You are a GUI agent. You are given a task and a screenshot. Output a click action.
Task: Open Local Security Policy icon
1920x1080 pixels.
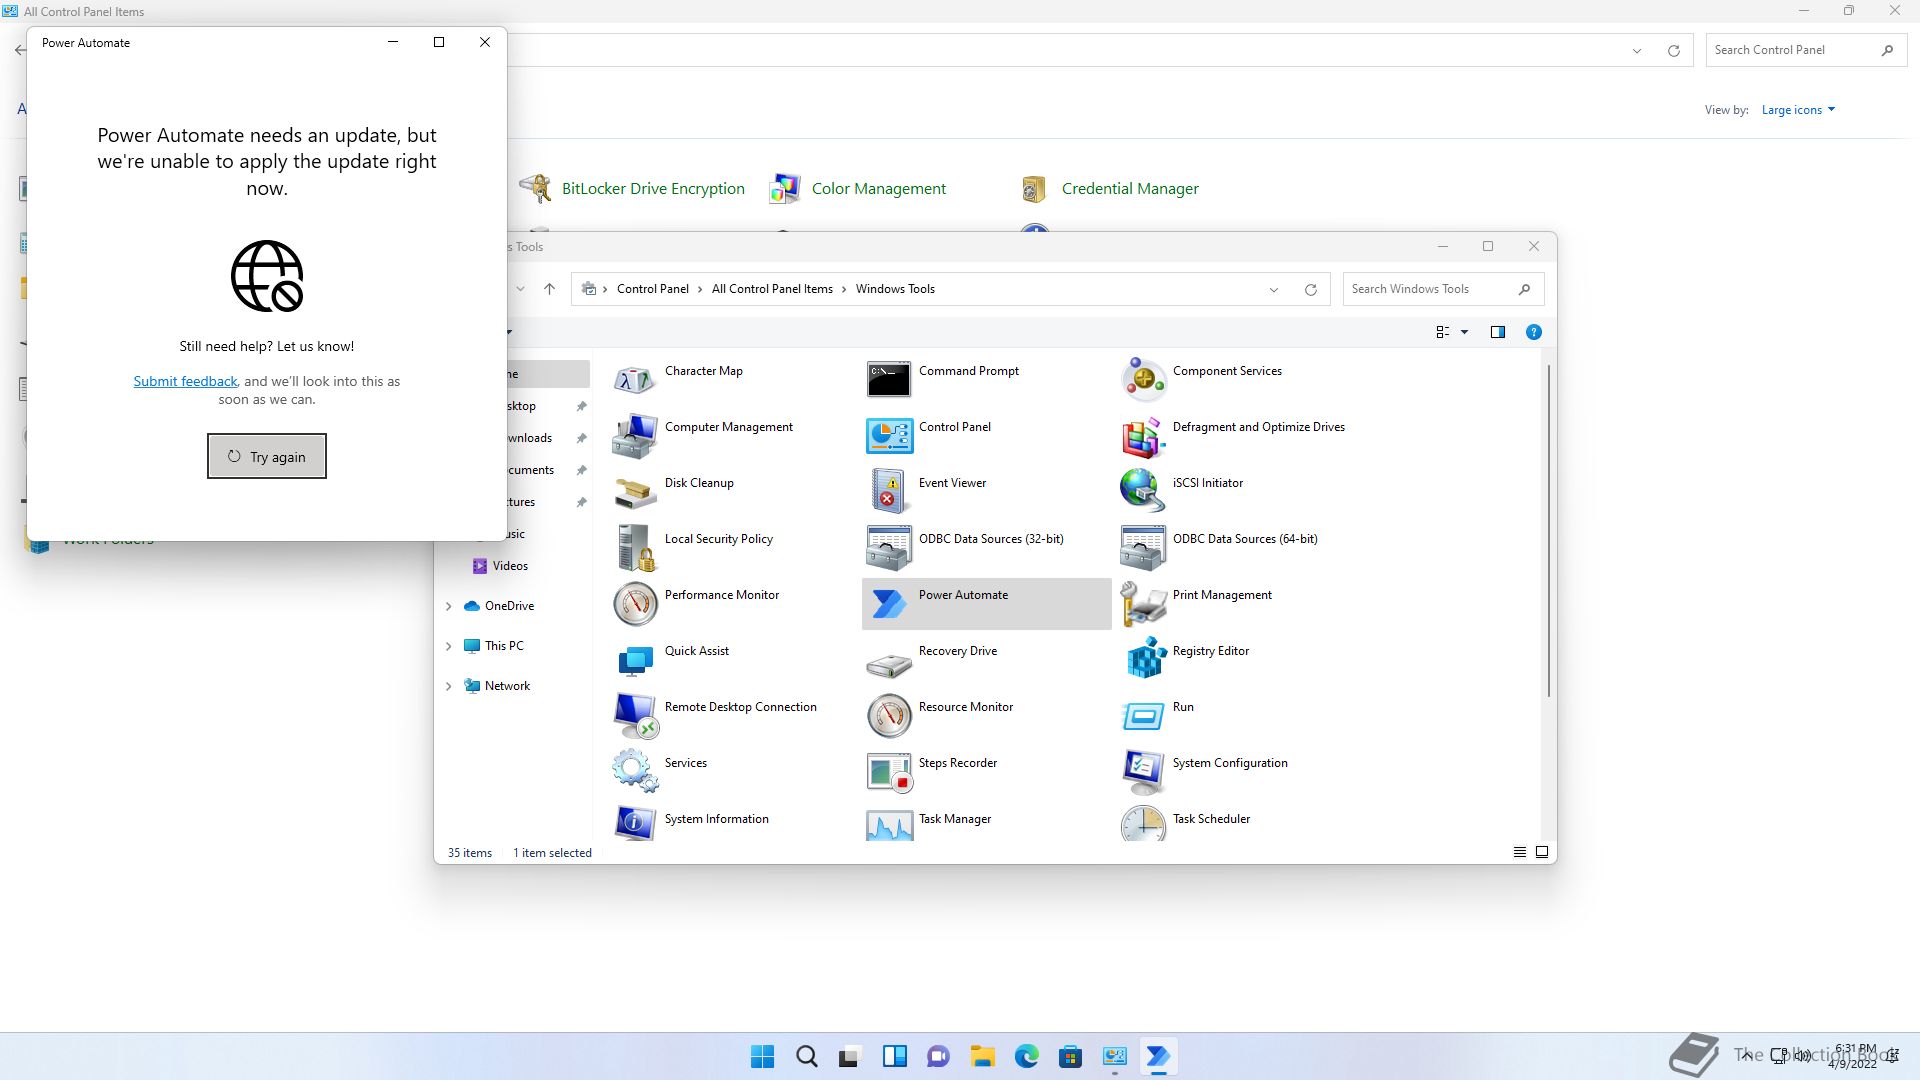click(x=635, y=547)
